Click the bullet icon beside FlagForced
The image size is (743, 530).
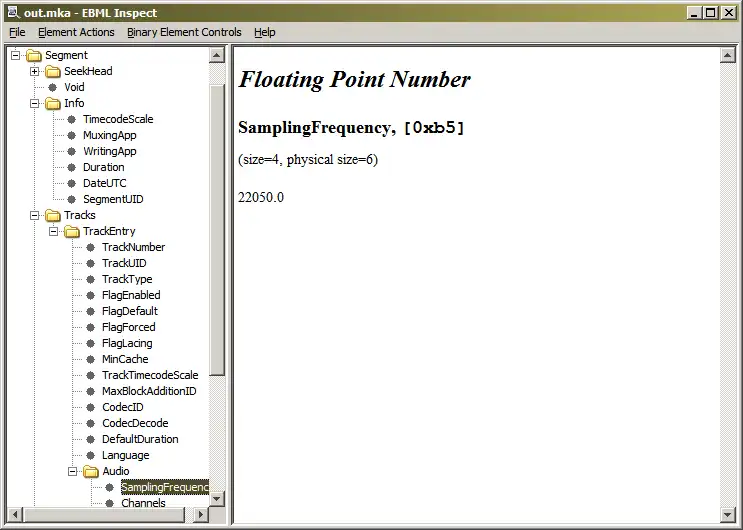click(91, 328)
